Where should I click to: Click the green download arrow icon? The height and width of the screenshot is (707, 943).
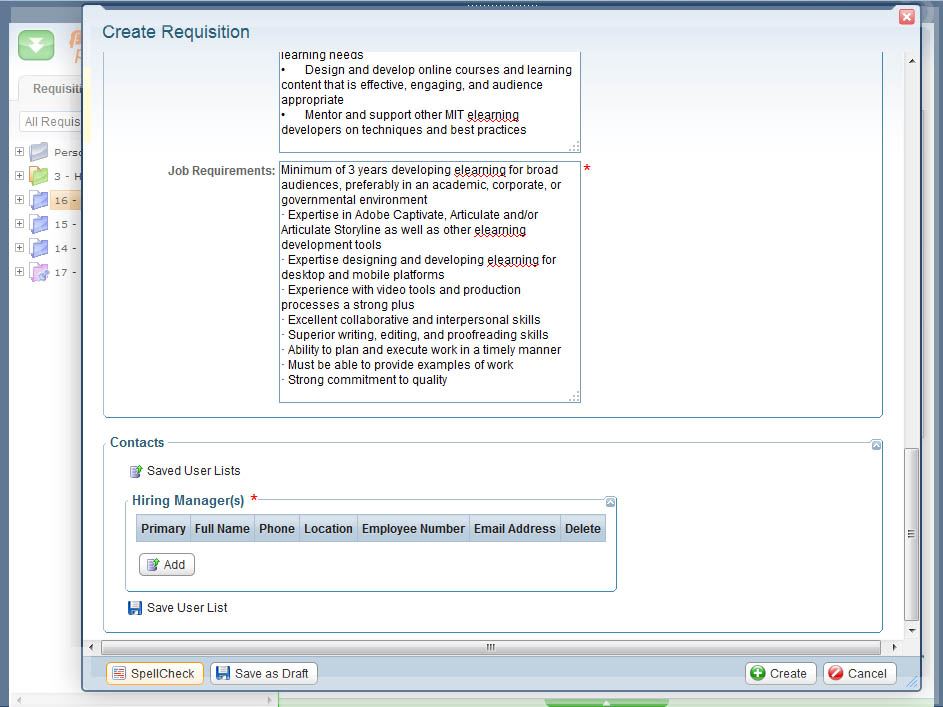click(x=36, y=45)
